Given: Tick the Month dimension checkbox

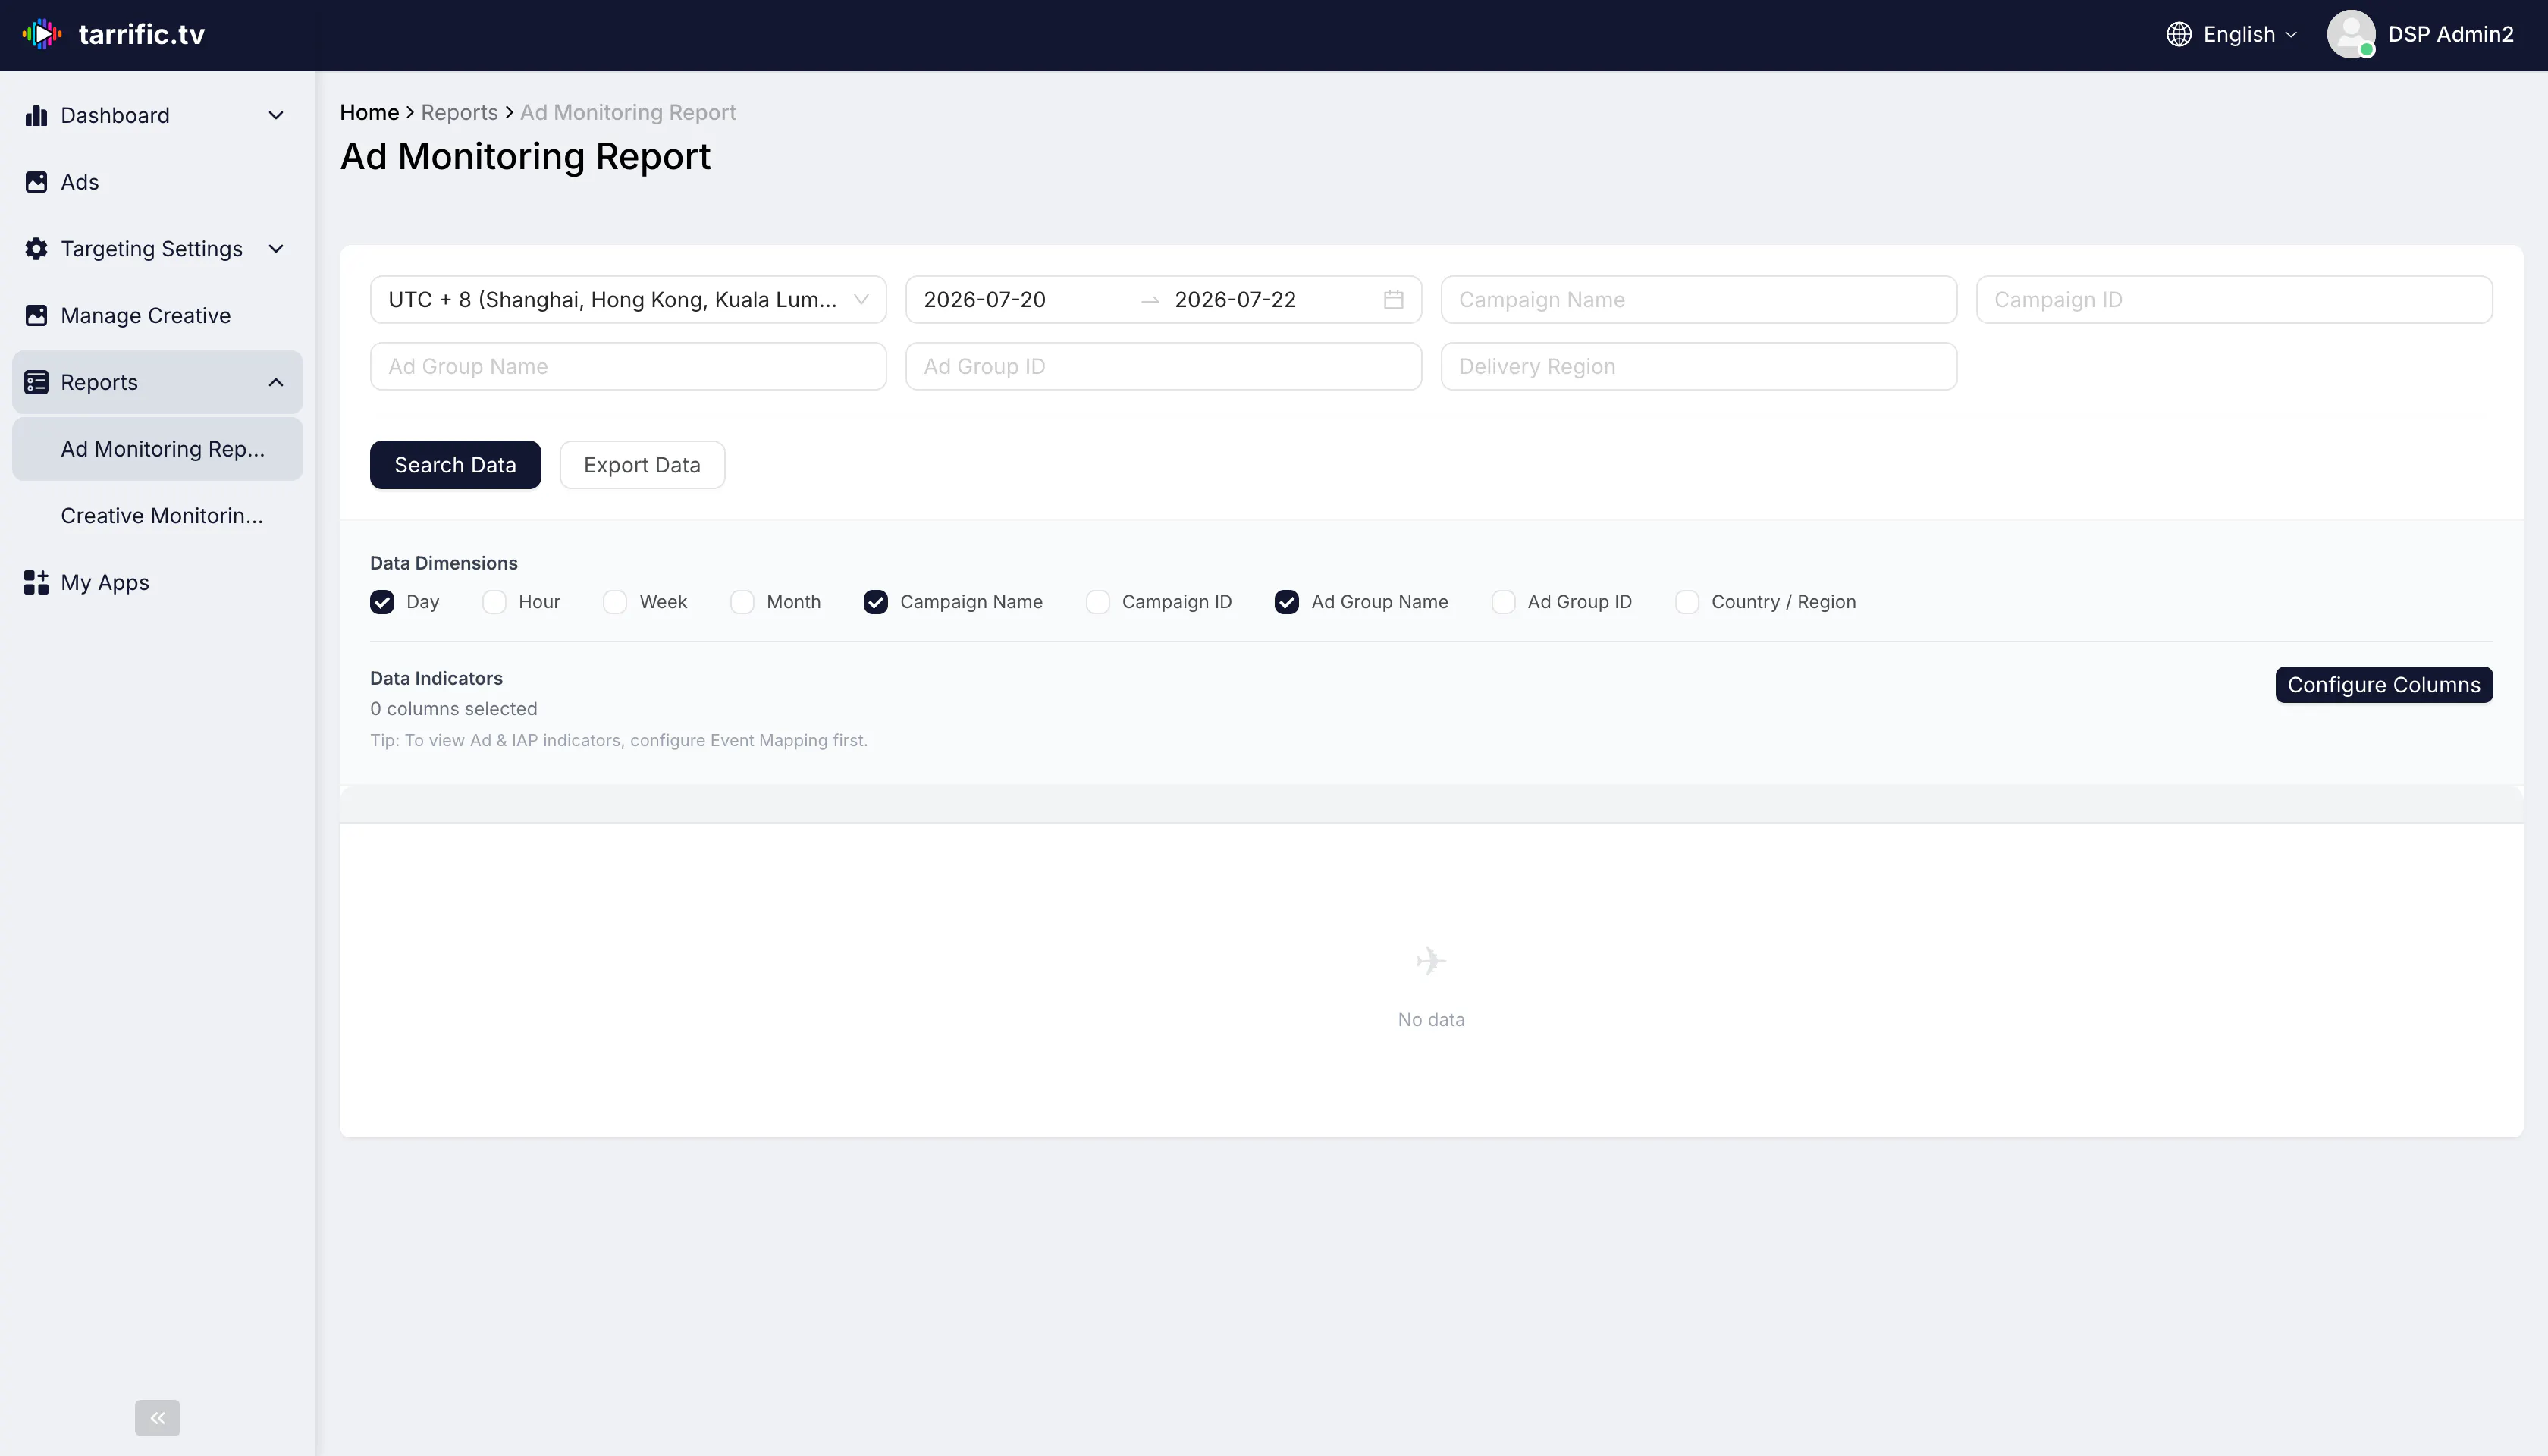Looking at the screenshot, I should click(742, 602).
